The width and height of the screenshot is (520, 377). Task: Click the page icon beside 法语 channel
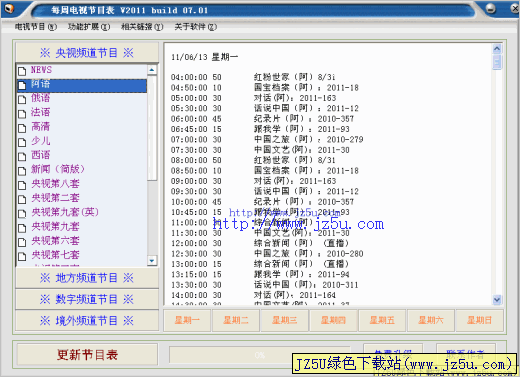tap(22, 114)
